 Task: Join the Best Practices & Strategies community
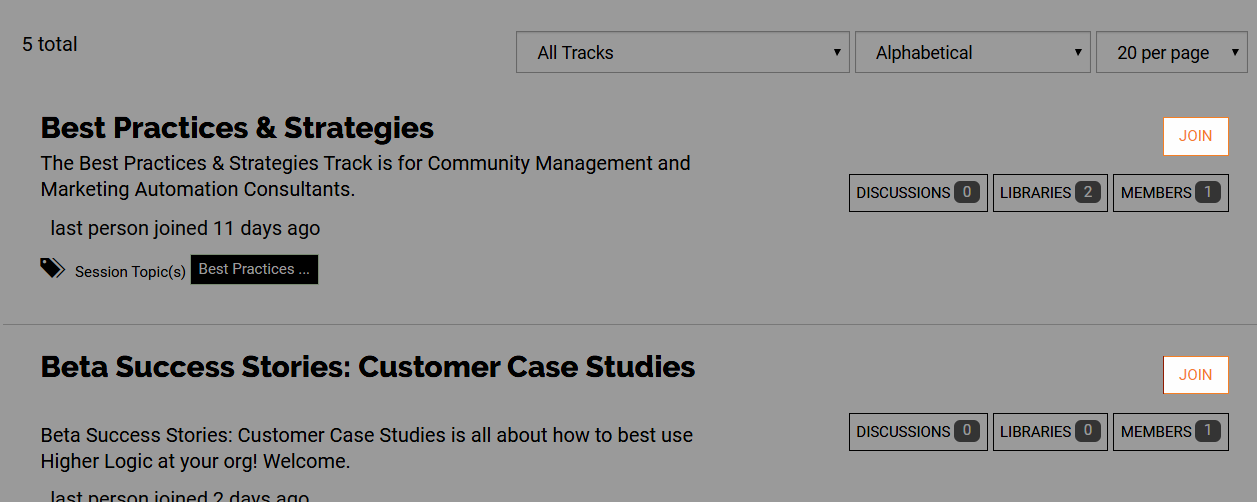[x=1195, y=136]
